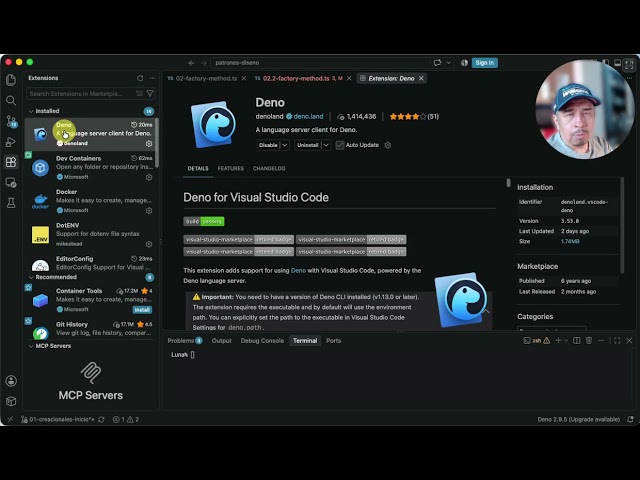Open notifications bell in status bar

point(631,419)
